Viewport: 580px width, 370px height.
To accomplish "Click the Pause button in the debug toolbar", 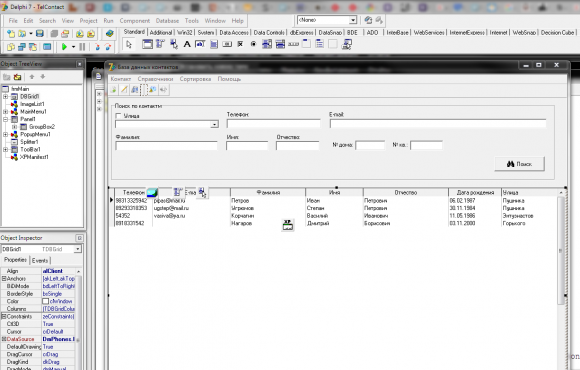I will (82, 47).
